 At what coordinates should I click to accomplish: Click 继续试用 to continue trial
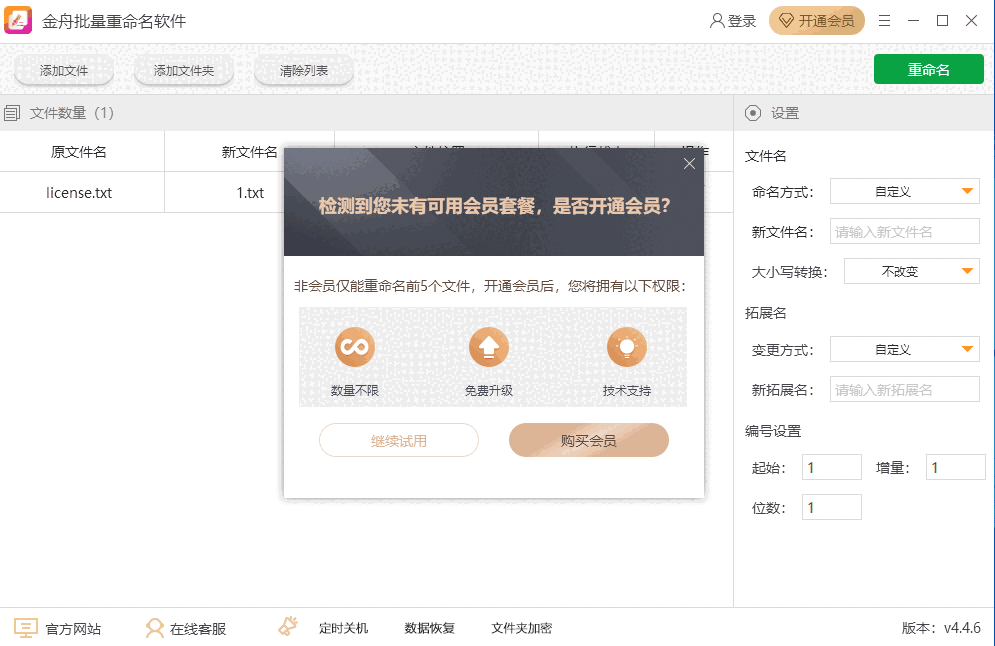398,441
